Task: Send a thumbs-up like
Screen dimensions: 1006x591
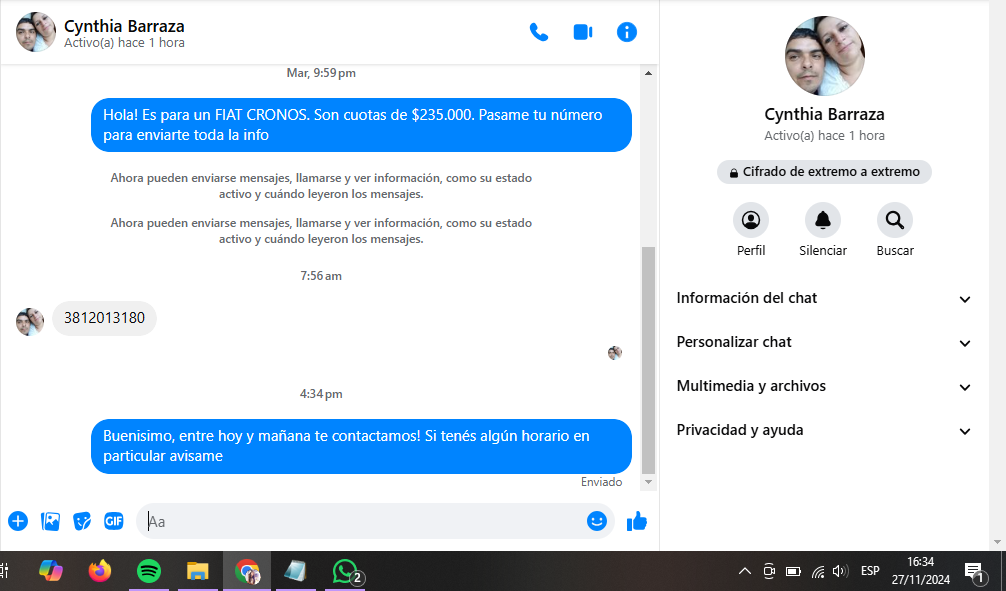Action: (637, 521)
